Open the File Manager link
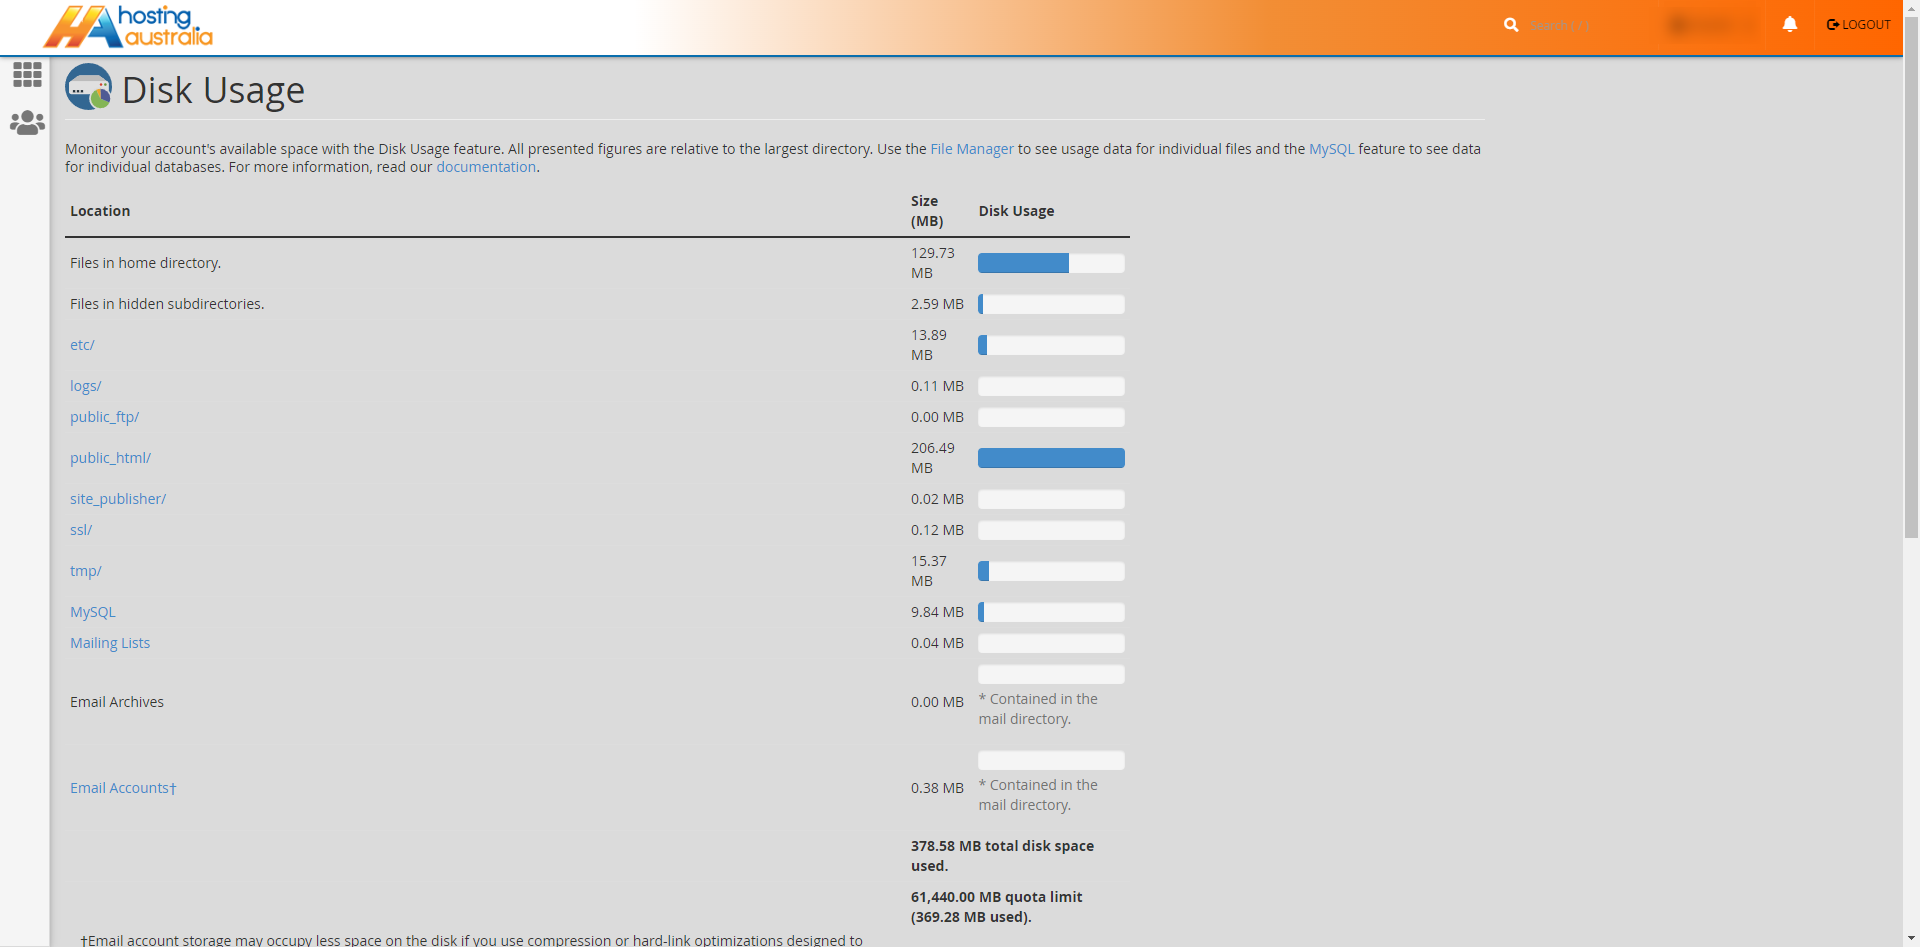 click(x=971, y=148)
